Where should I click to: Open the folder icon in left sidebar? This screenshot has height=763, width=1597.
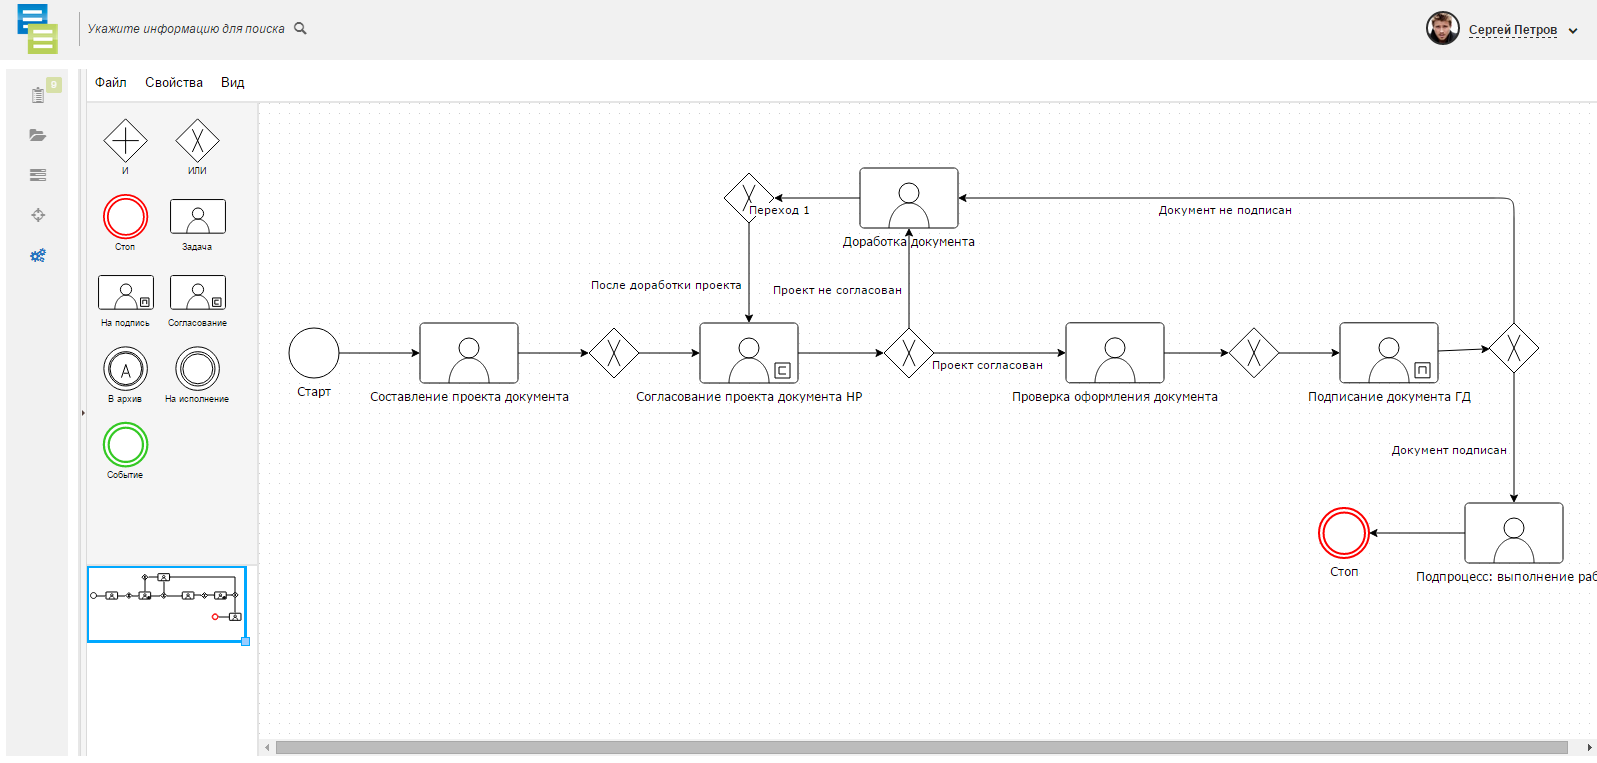pyautogui.click(x=38, y=135)
